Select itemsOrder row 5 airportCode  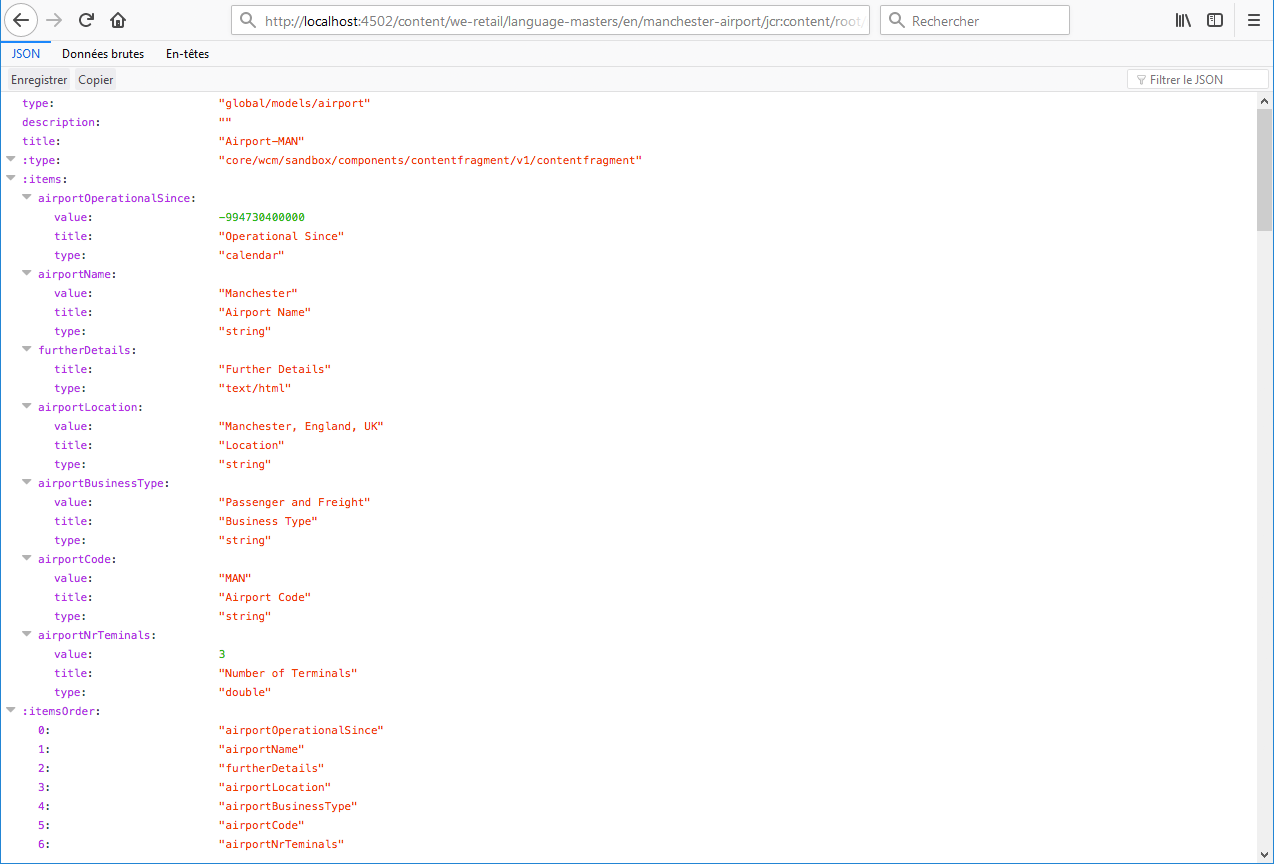[261, 825]
